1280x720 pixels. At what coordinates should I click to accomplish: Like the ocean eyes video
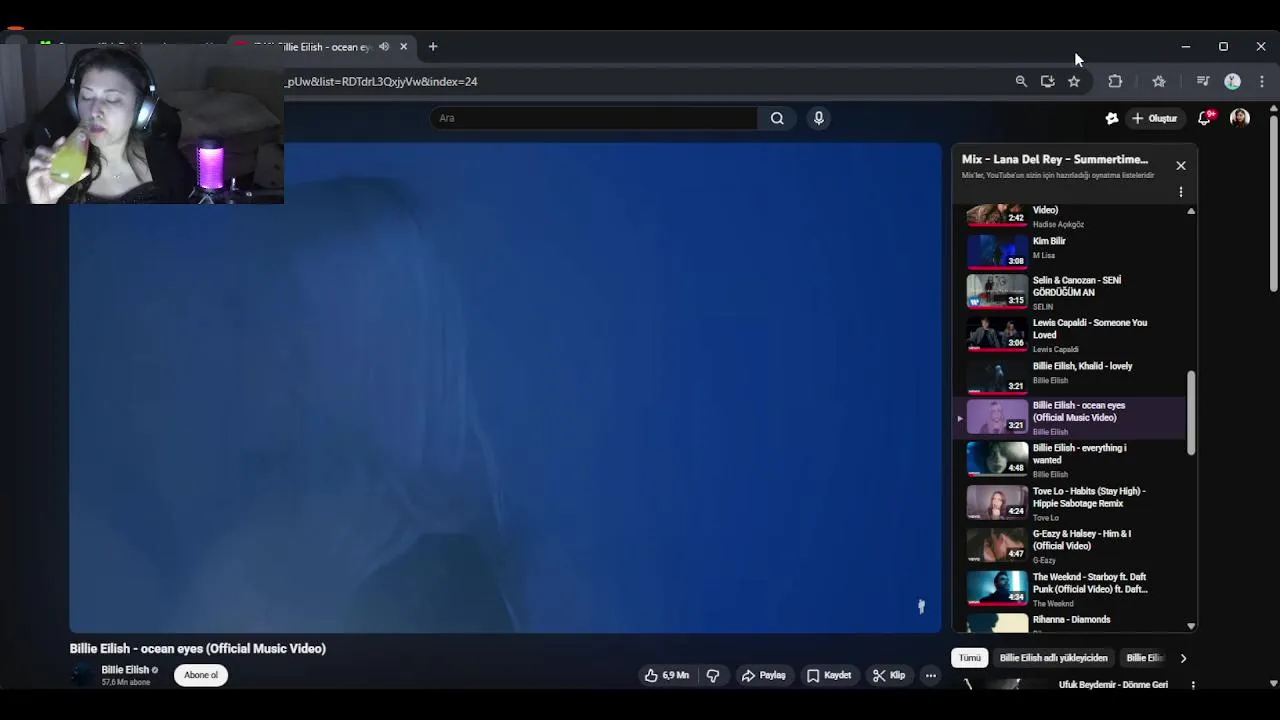coord(667,675)
